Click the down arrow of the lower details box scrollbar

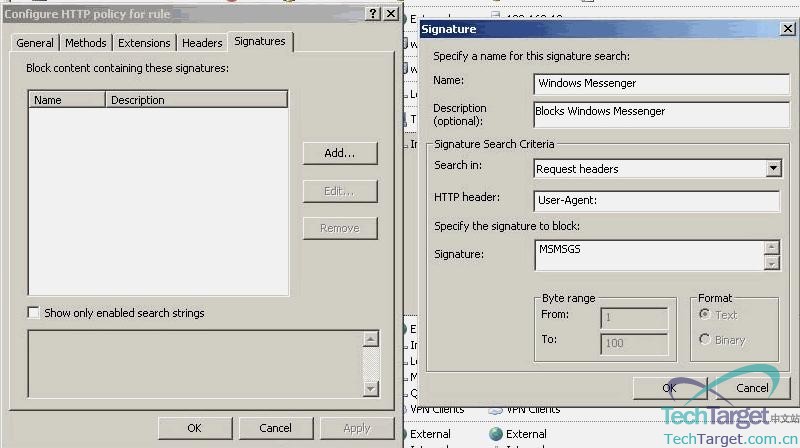coord(371,388)
